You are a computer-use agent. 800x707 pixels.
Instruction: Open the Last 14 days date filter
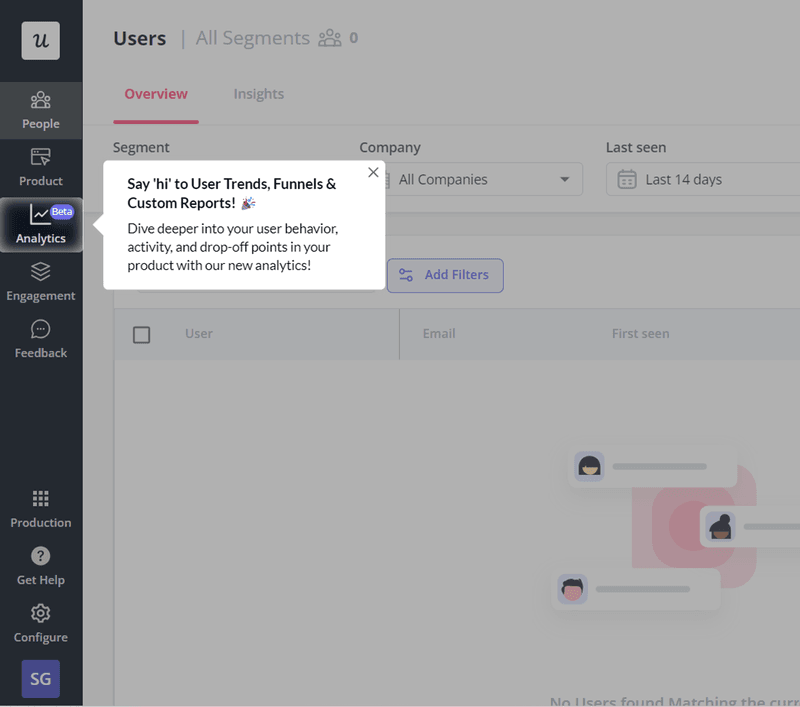click(700, 179)
